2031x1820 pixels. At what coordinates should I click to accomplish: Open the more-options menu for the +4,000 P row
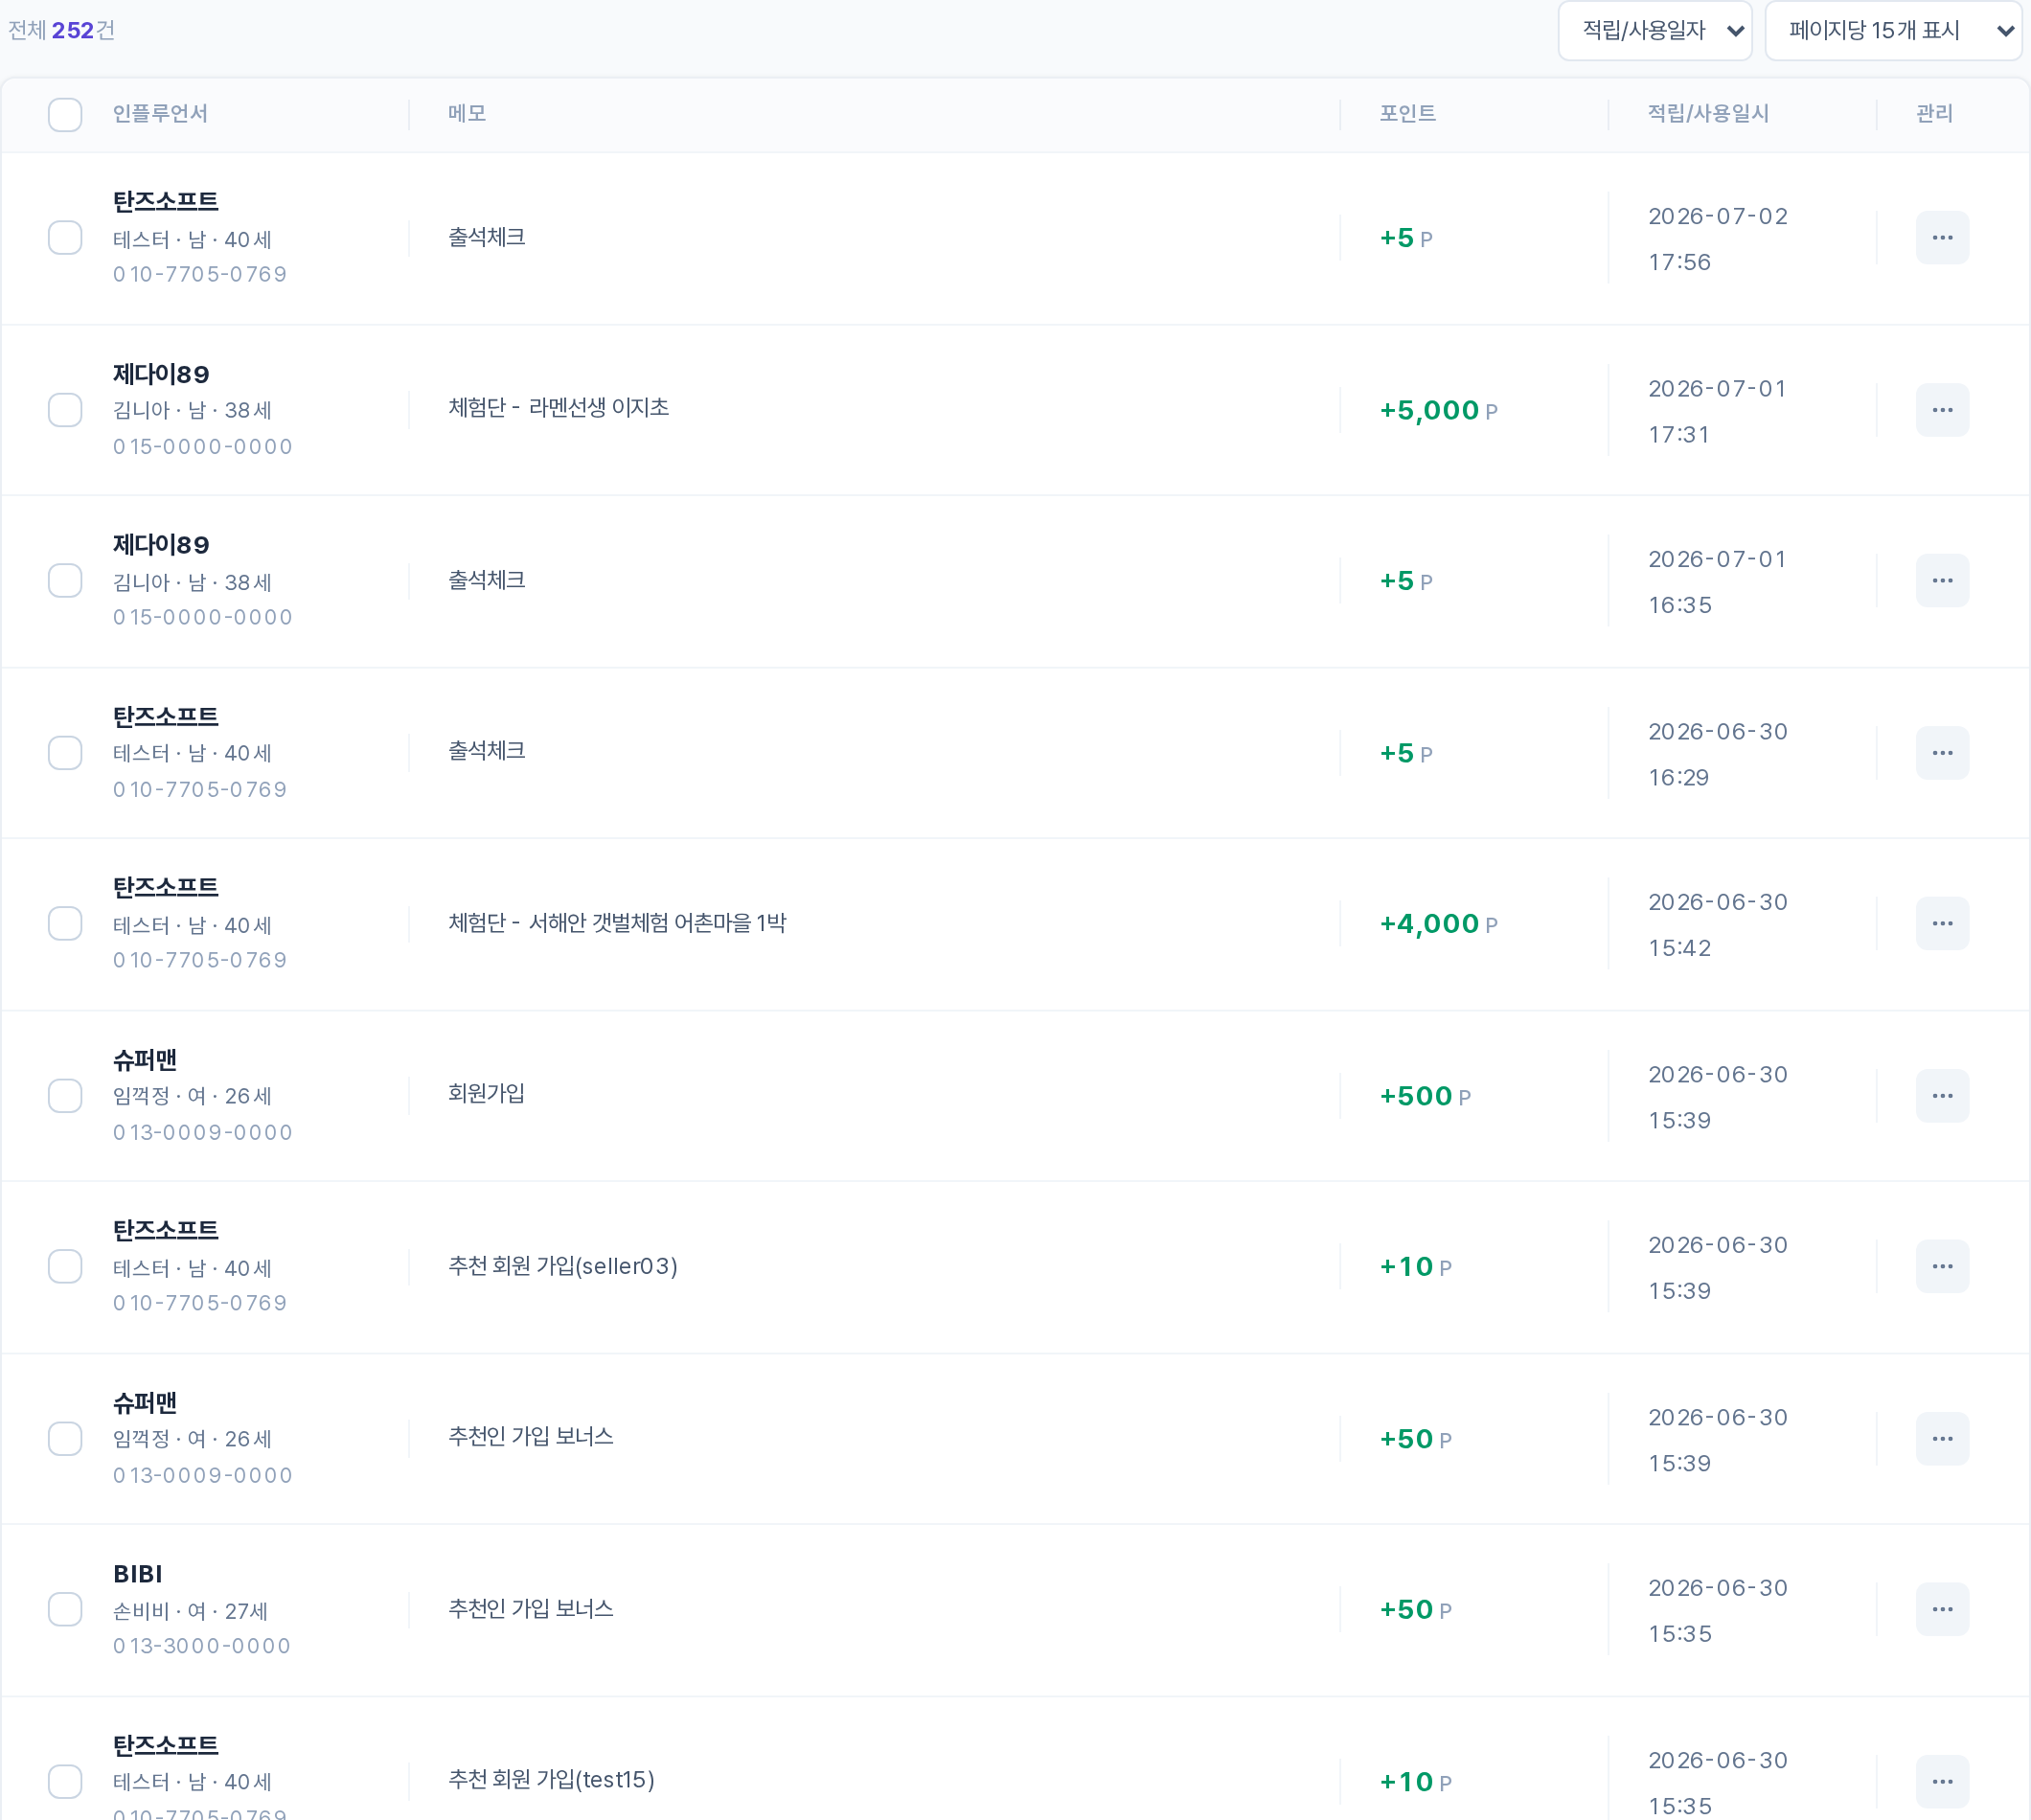point(1941,924)
